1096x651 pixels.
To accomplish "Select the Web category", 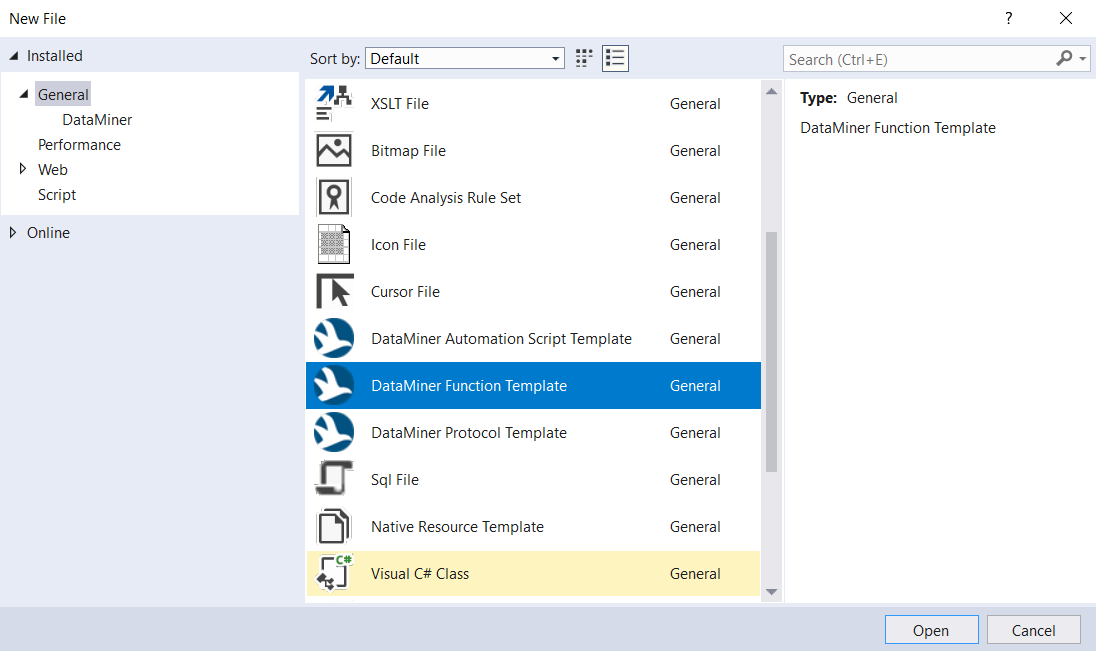I will pyautogui.click(x=52, y=170).
